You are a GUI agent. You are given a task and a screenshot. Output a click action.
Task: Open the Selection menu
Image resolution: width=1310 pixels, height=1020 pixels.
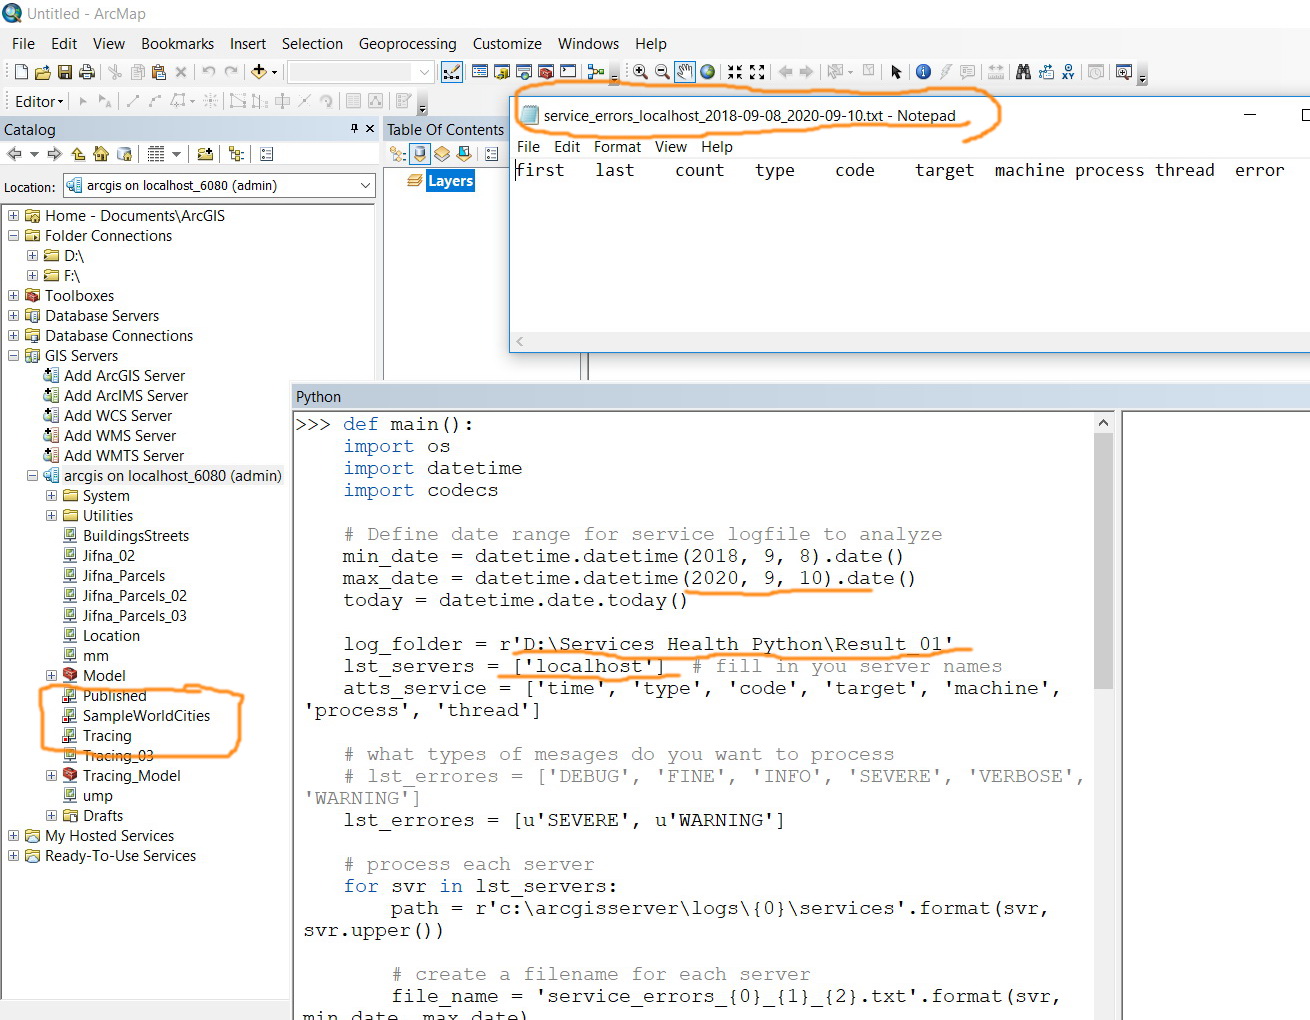point(312,44)
